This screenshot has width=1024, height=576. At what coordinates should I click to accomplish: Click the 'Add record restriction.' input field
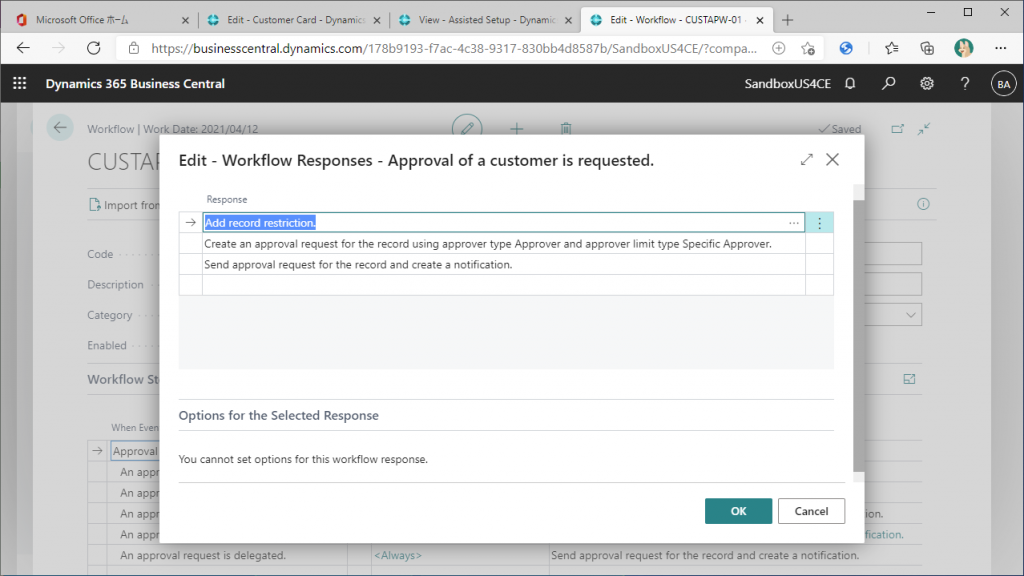click(x=490, y=223)
